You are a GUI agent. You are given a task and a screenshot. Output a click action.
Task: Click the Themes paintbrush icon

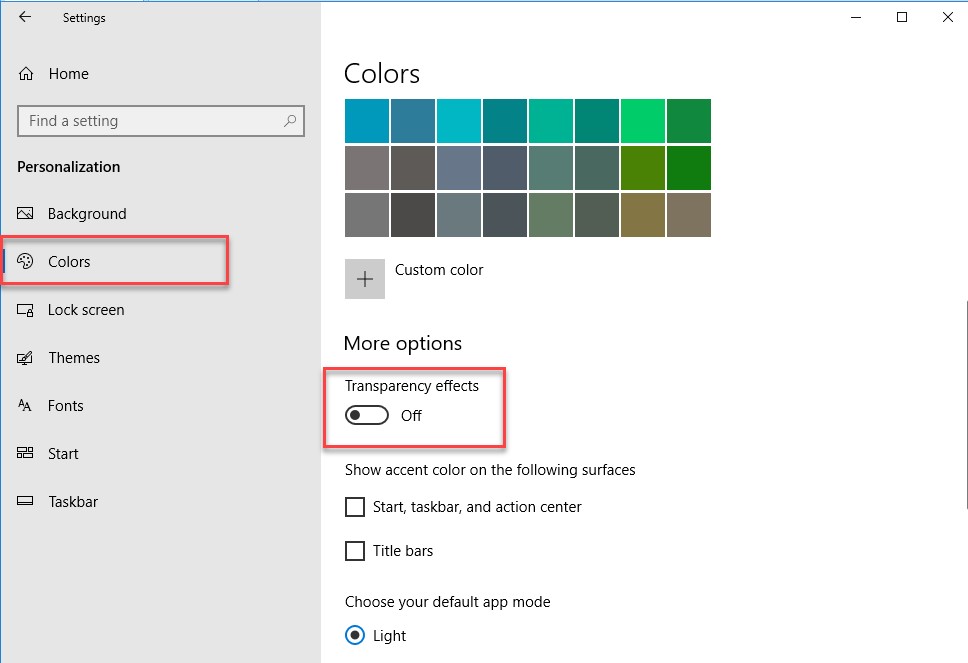[x=26, y=358]
